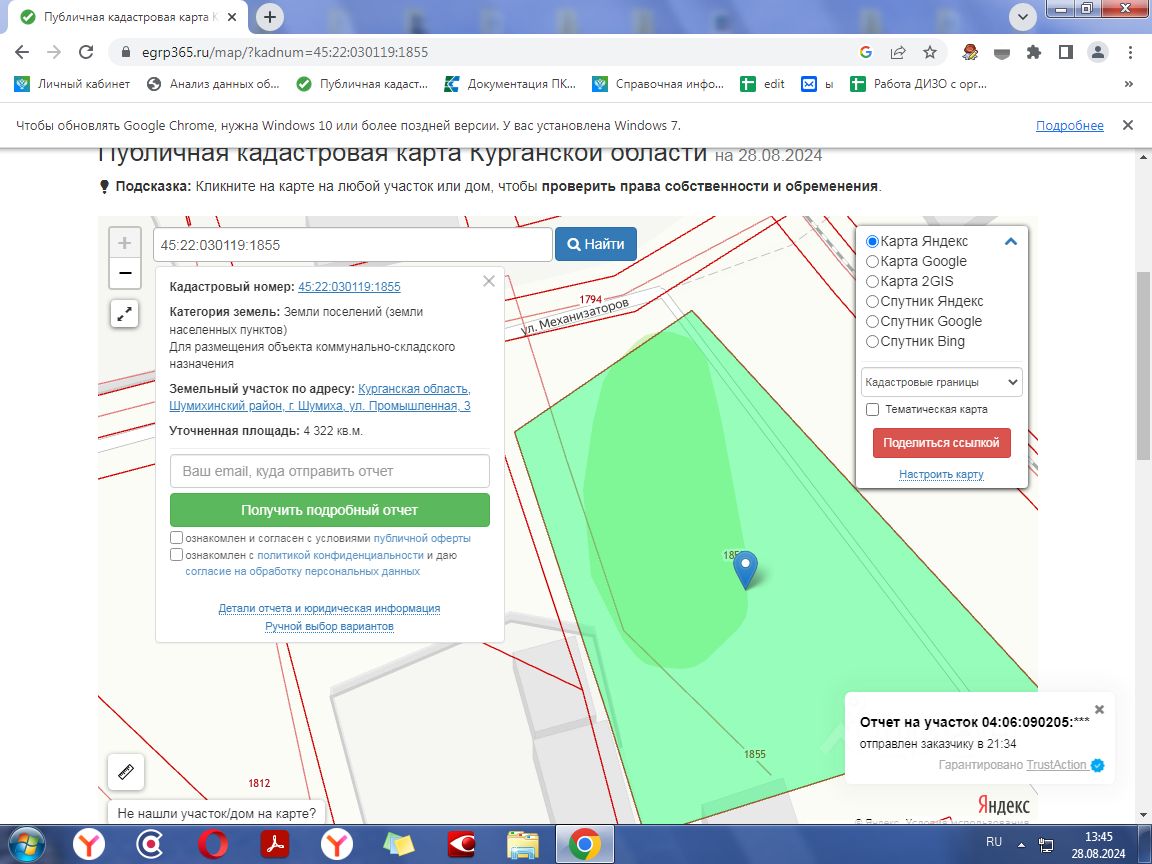
Task: Accept the публичной оферты terms checkbox
Action: pyautogui.click(x=176, y=538)
